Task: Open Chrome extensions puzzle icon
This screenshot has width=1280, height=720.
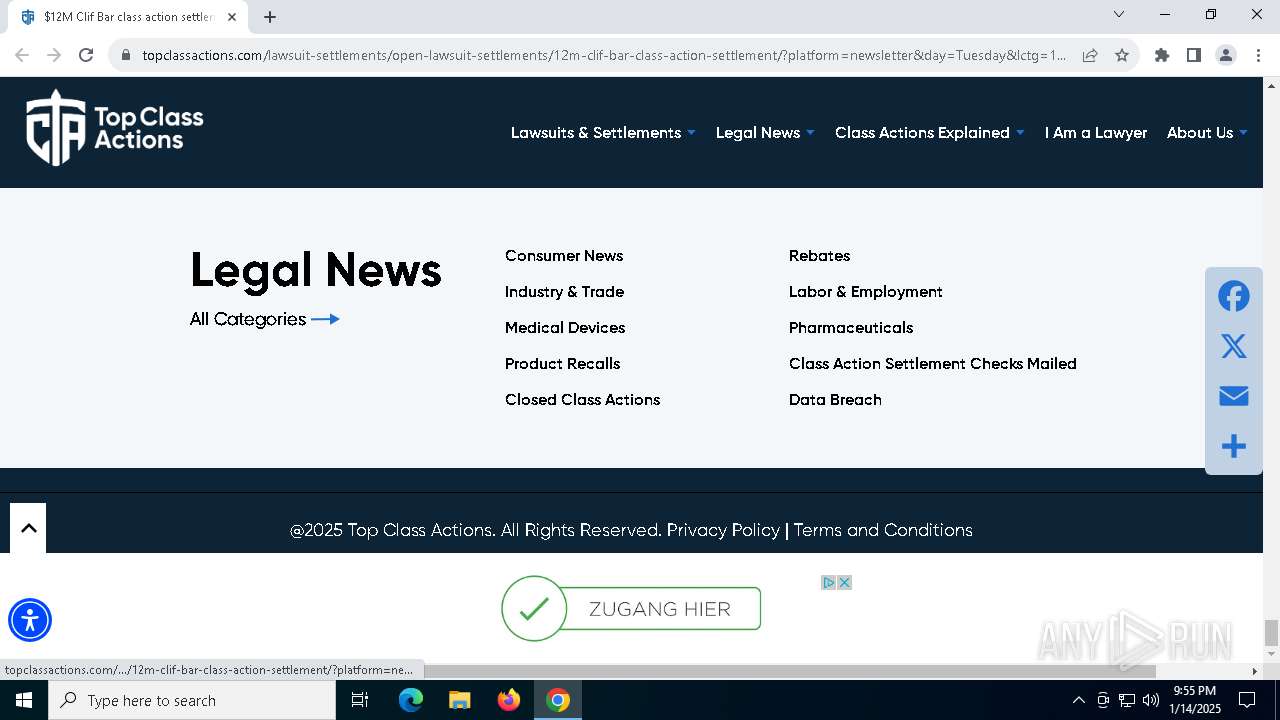Action: coord(1162,55)
